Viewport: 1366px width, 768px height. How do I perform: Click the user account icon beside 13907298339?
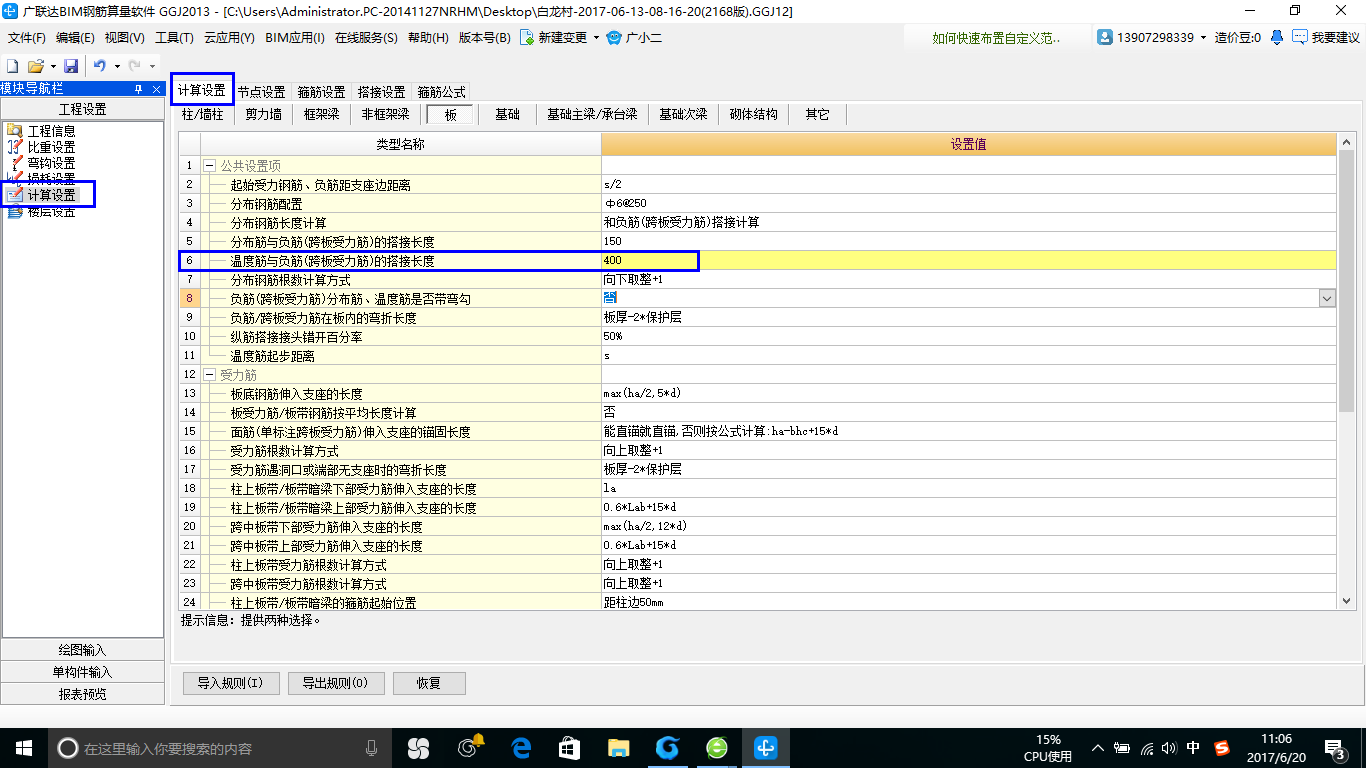pos(1105,37)
